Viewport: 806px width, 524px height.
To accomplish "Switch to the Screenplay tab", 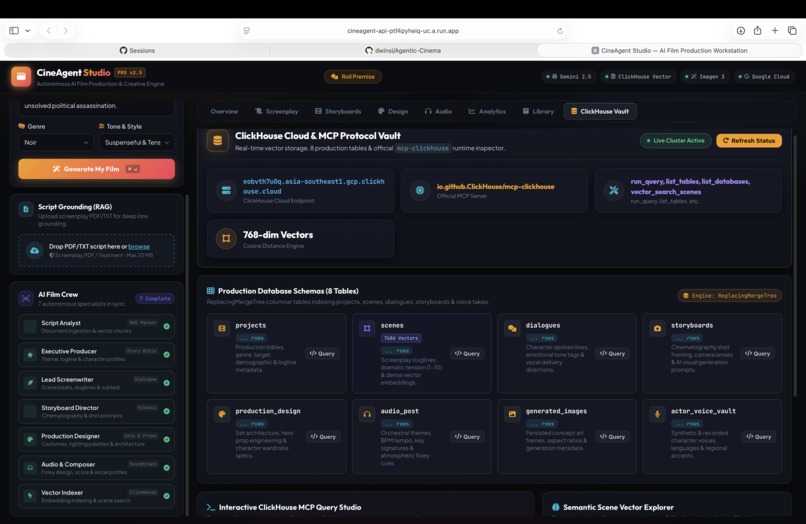I will click(277, 112).
